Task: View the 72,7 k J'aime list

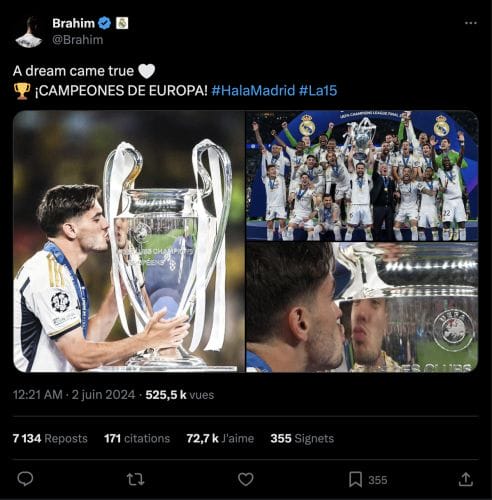Action: click(220, 438)
